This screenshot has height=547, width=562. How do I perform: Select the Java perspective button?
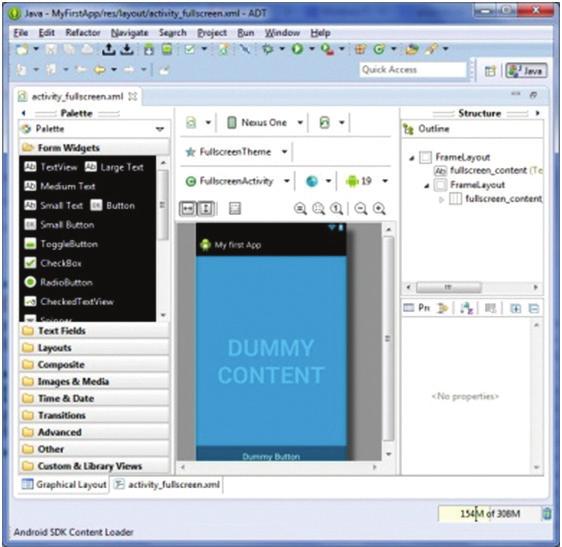[526, 71]
